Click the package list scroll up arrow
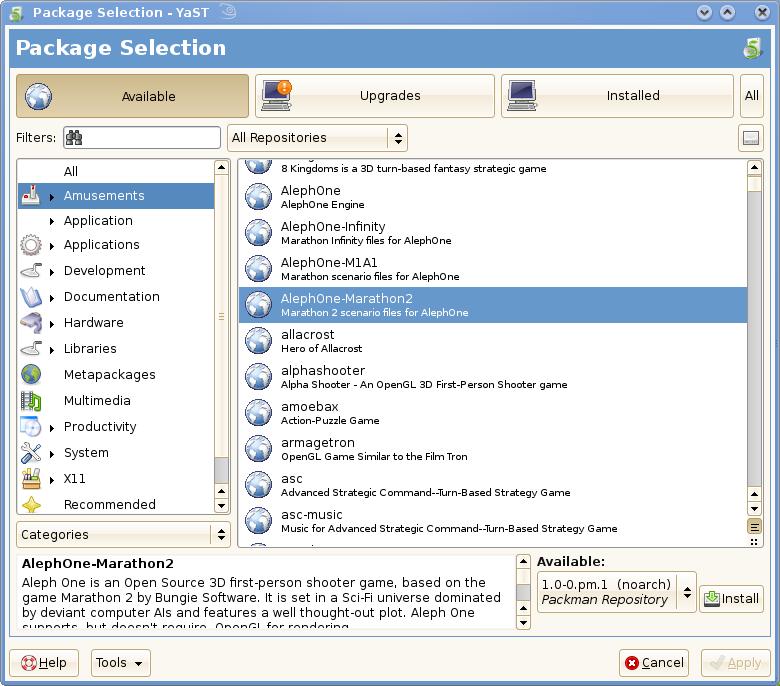Image resolution: width=780 pixels, height=686 pixels. [754, 168]
